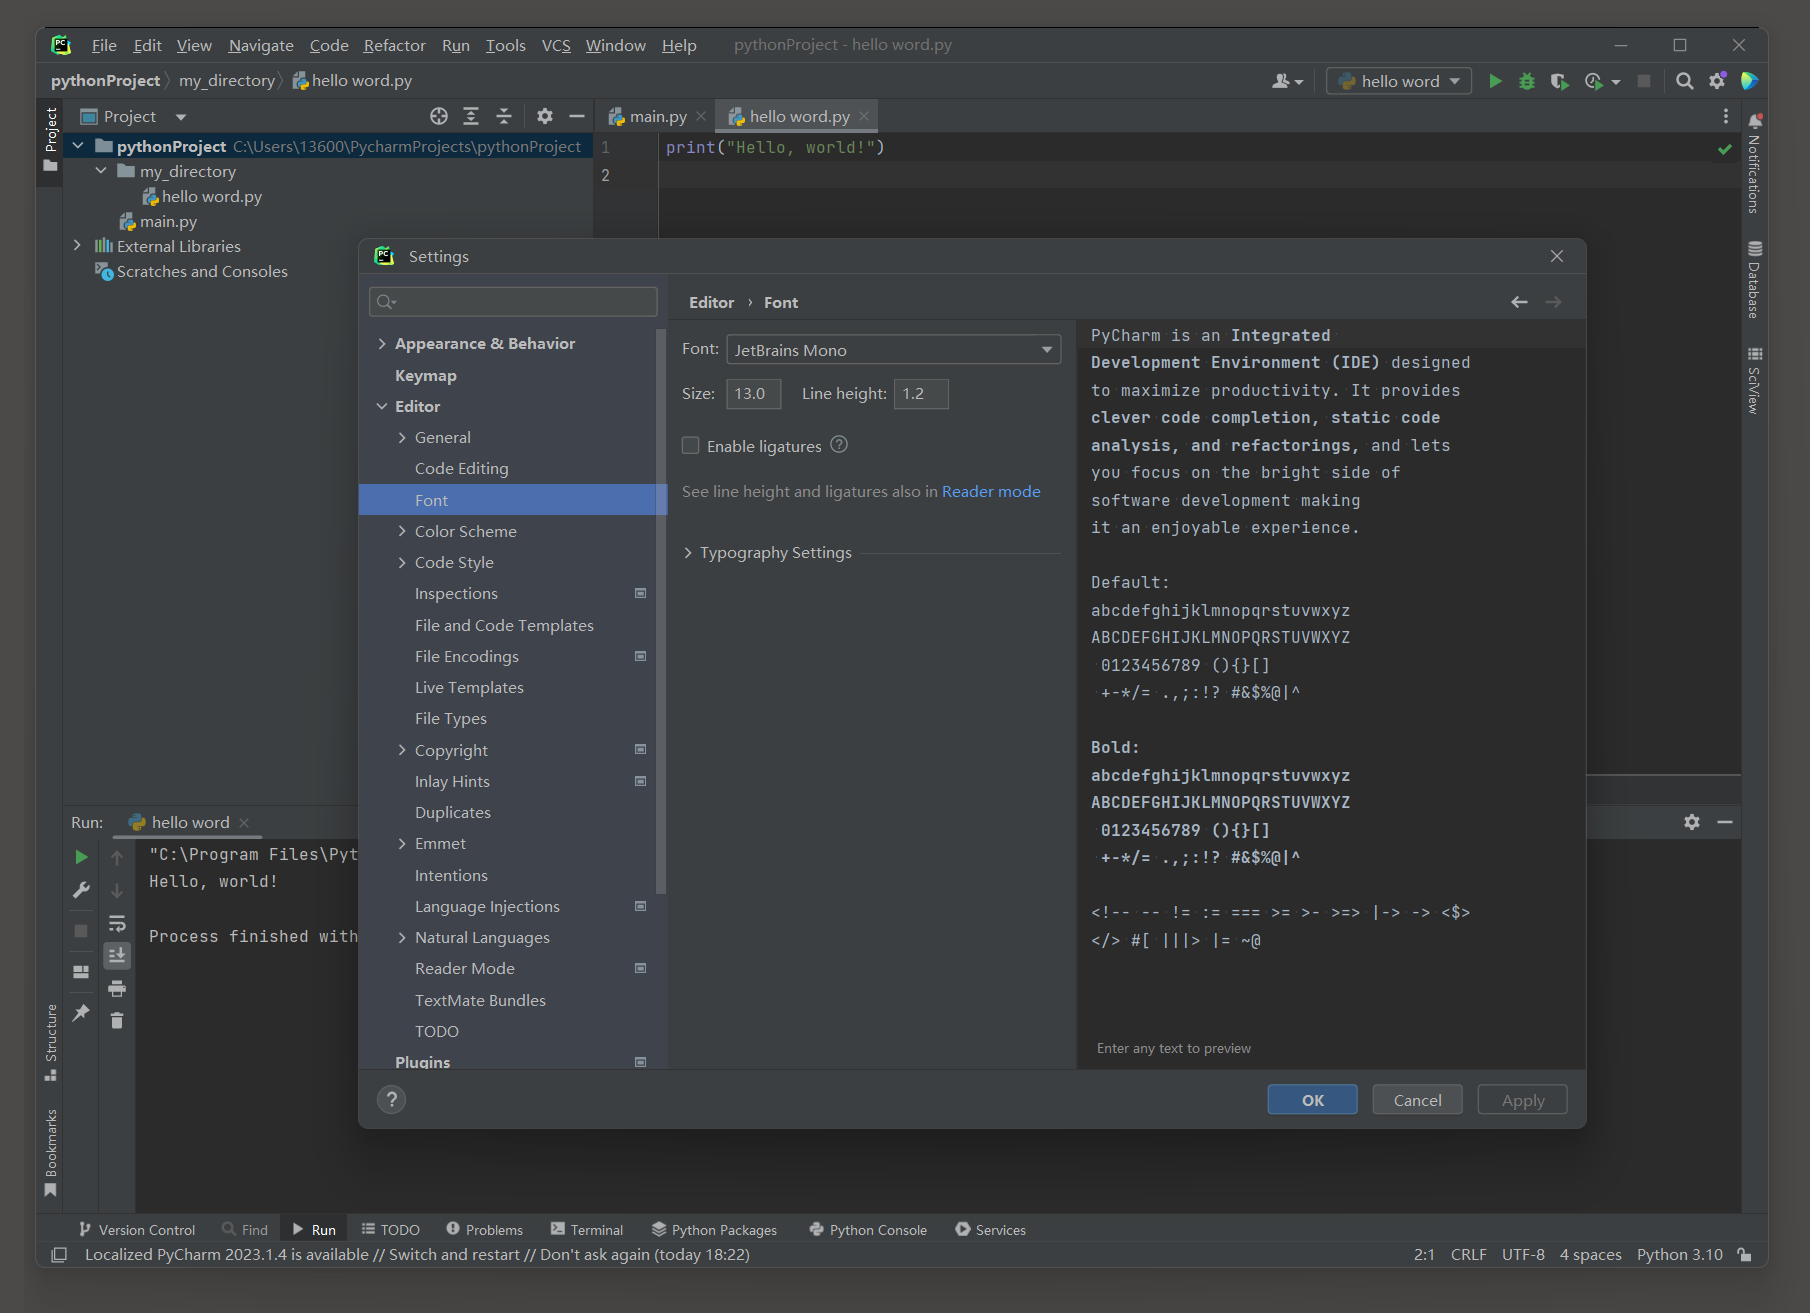This screenshot has height=1313, width=1810.
Task: Collapse All icon in Project panel
Action: point(504,116)
